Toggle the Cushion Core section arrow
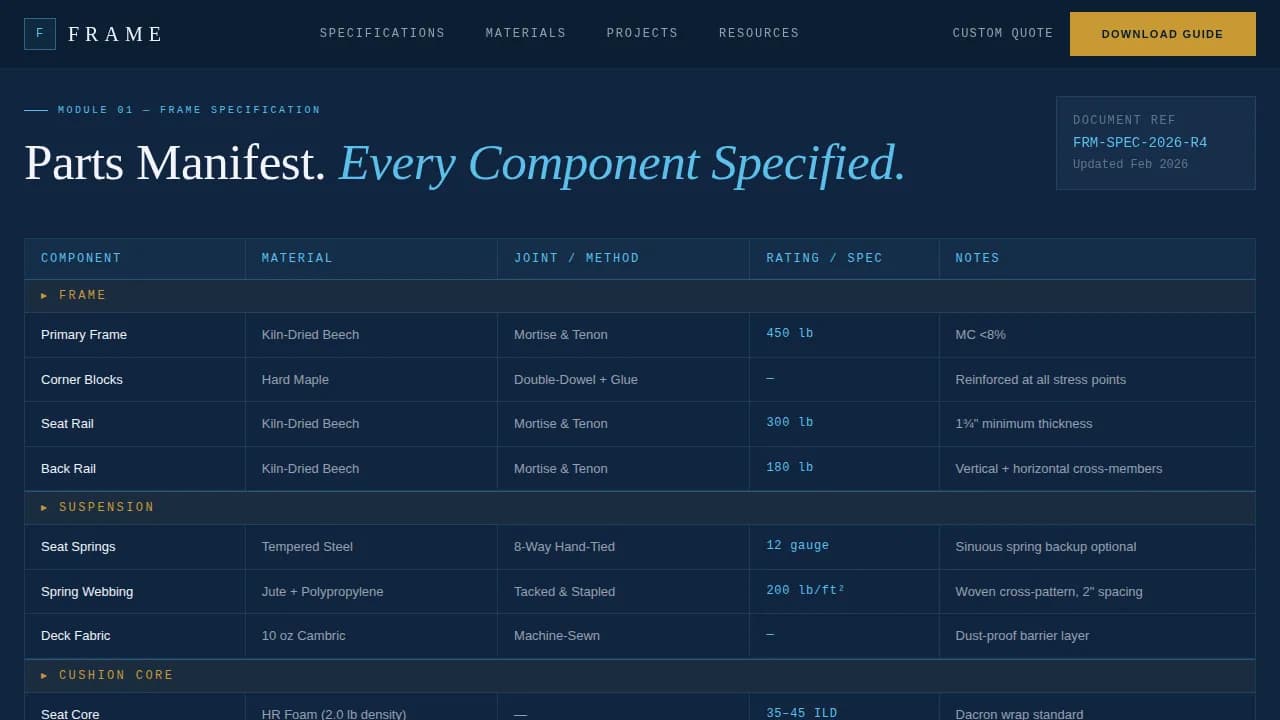1280x720 pixels. click(x=44, y=676)
